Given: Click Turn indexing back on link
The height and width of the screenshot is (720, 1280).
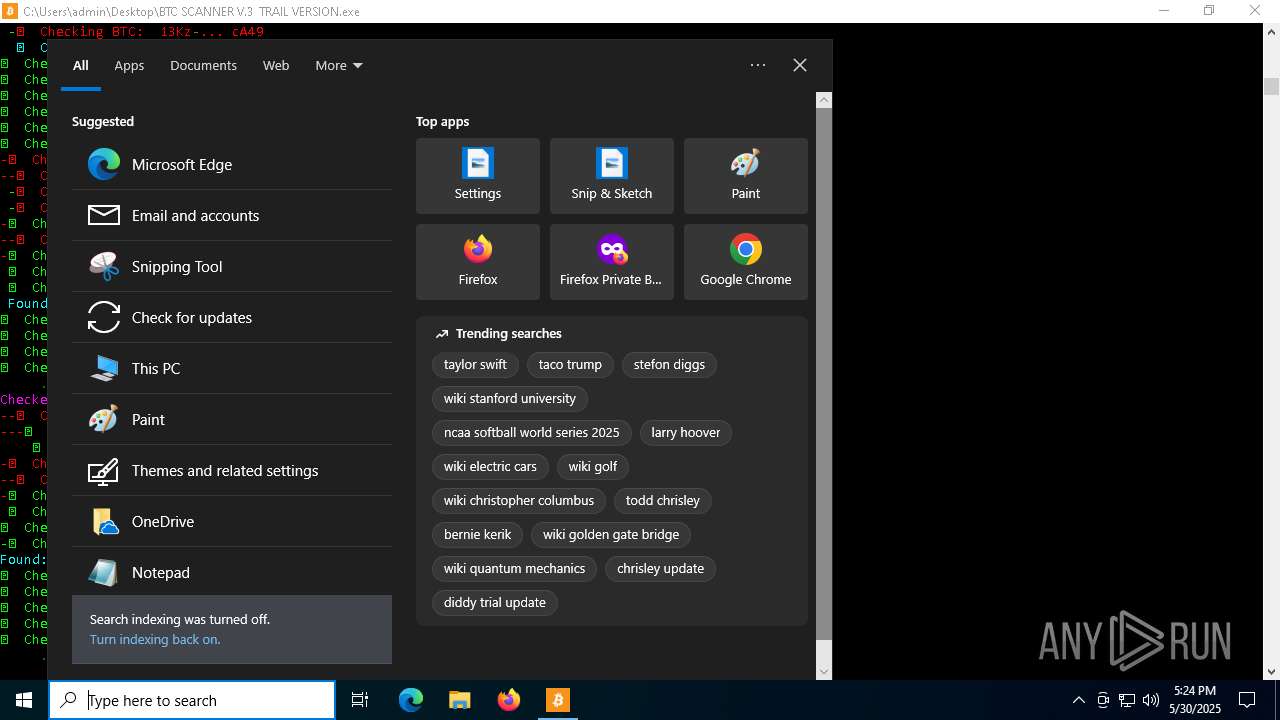Looking at the screenshot, I should coord(155,640).
